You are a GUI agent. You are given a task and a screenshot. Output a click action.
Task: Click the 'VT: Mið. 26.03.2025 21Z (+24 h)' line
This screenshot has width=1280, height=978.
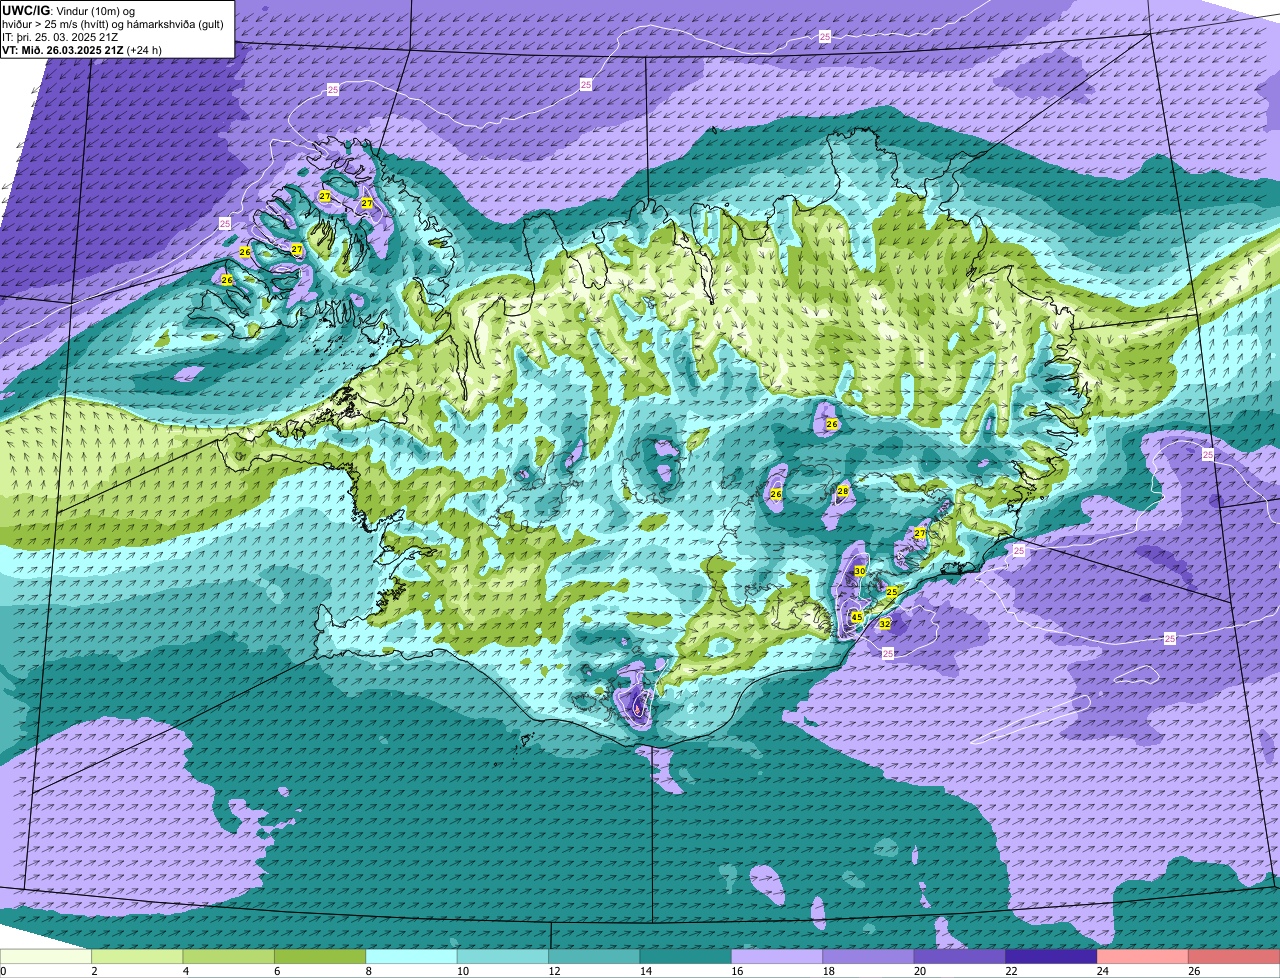click(x=82, y=49)
